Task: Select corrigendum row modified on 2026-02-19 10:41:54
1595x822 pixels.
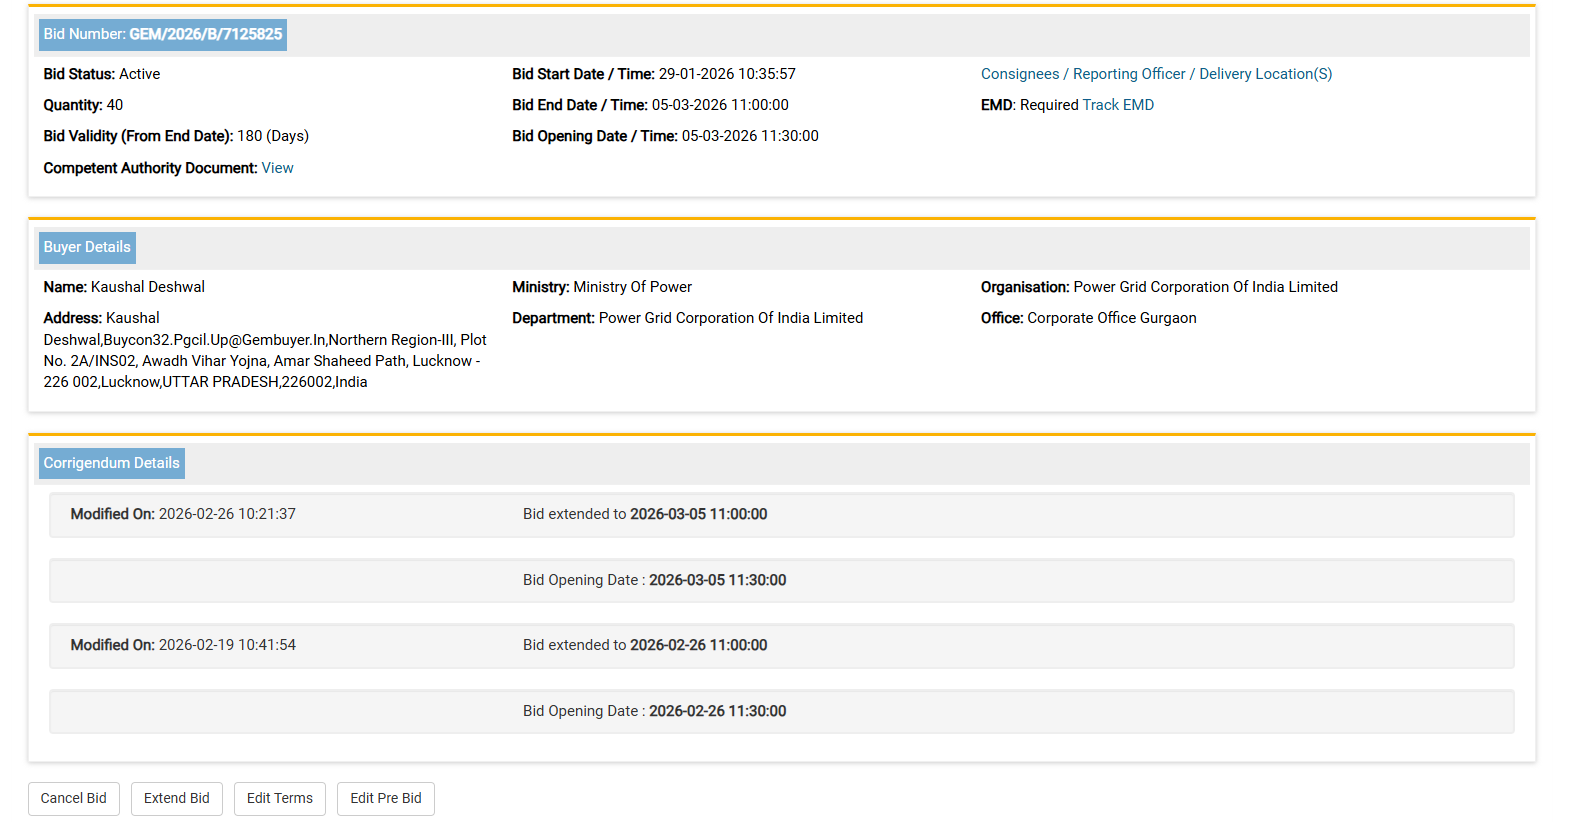Action: tap(780, 645)
